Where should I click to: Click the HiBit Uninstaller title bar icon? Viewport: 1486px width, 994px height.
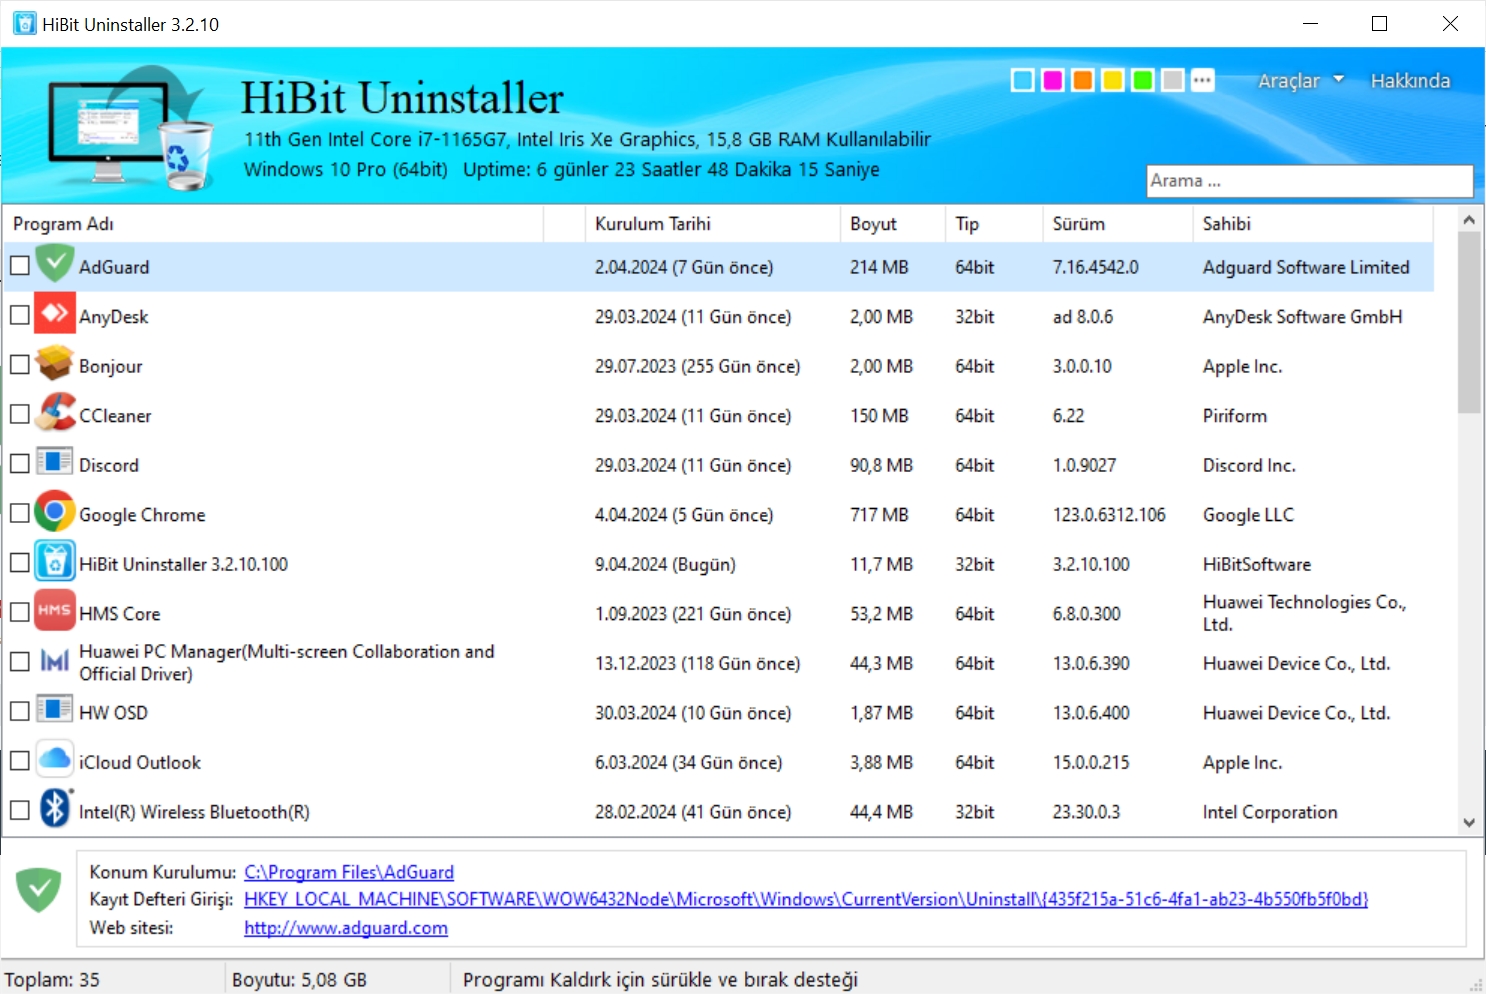pyautogui.click(x=24, y=23)
